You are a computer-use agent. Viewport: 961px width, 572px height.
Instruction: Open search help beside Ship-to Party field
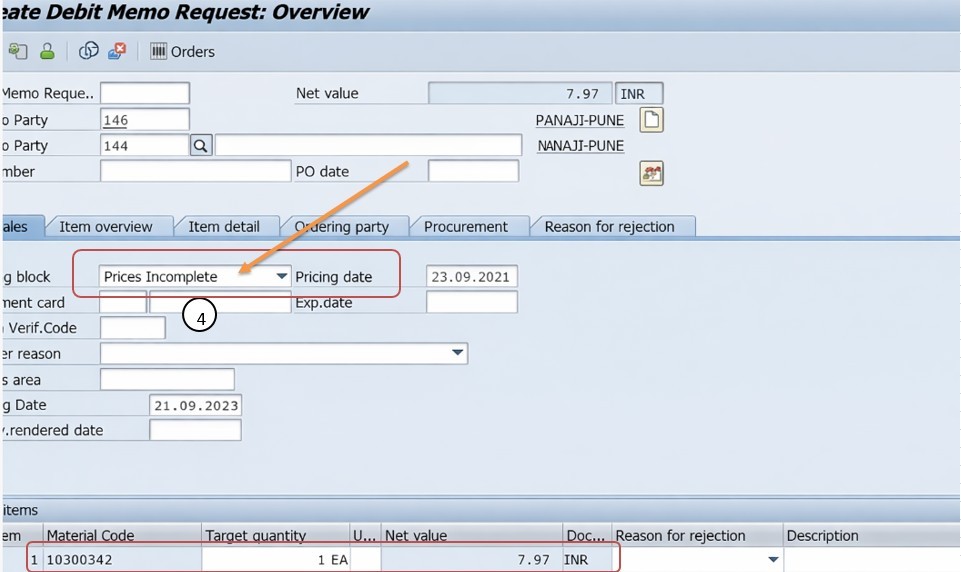click(201, 146)
